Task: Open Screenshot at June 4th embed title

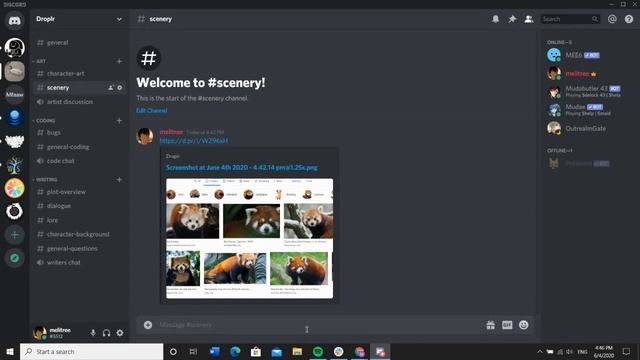Action: click(241, 168)
